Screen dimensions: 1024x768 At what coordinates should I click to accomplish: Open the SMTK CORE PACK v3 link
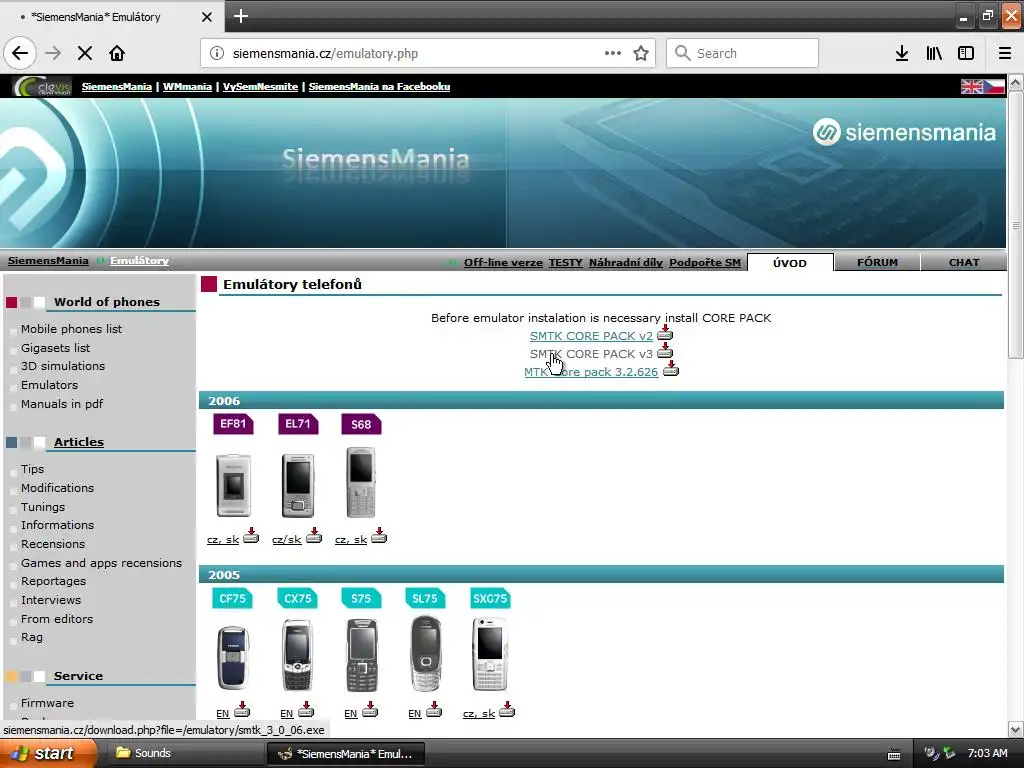591,354
